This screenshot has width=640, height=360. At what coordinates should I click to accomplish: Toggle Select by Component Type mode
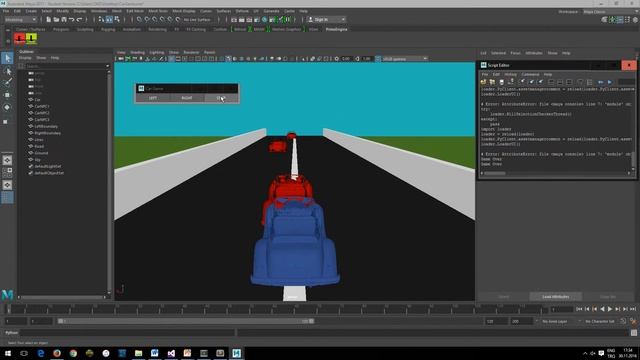pyautogui.click(x=117, y=20)
